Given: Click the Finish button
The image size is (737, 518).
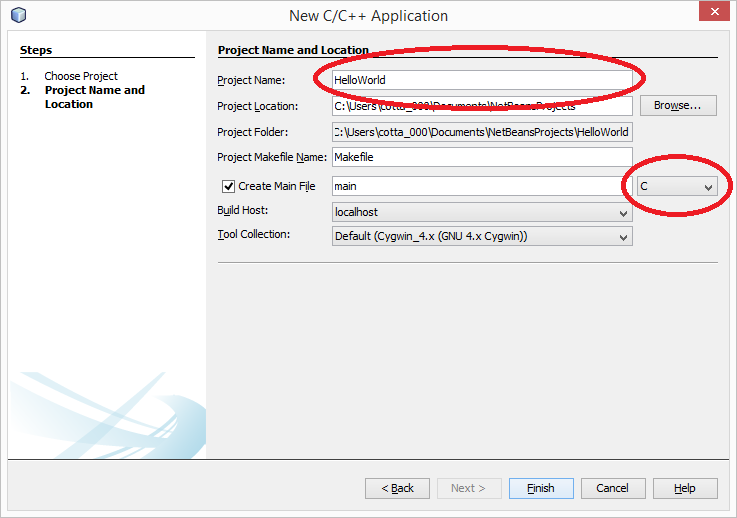Looking at the screenshot, I should (x=541, y=488).
